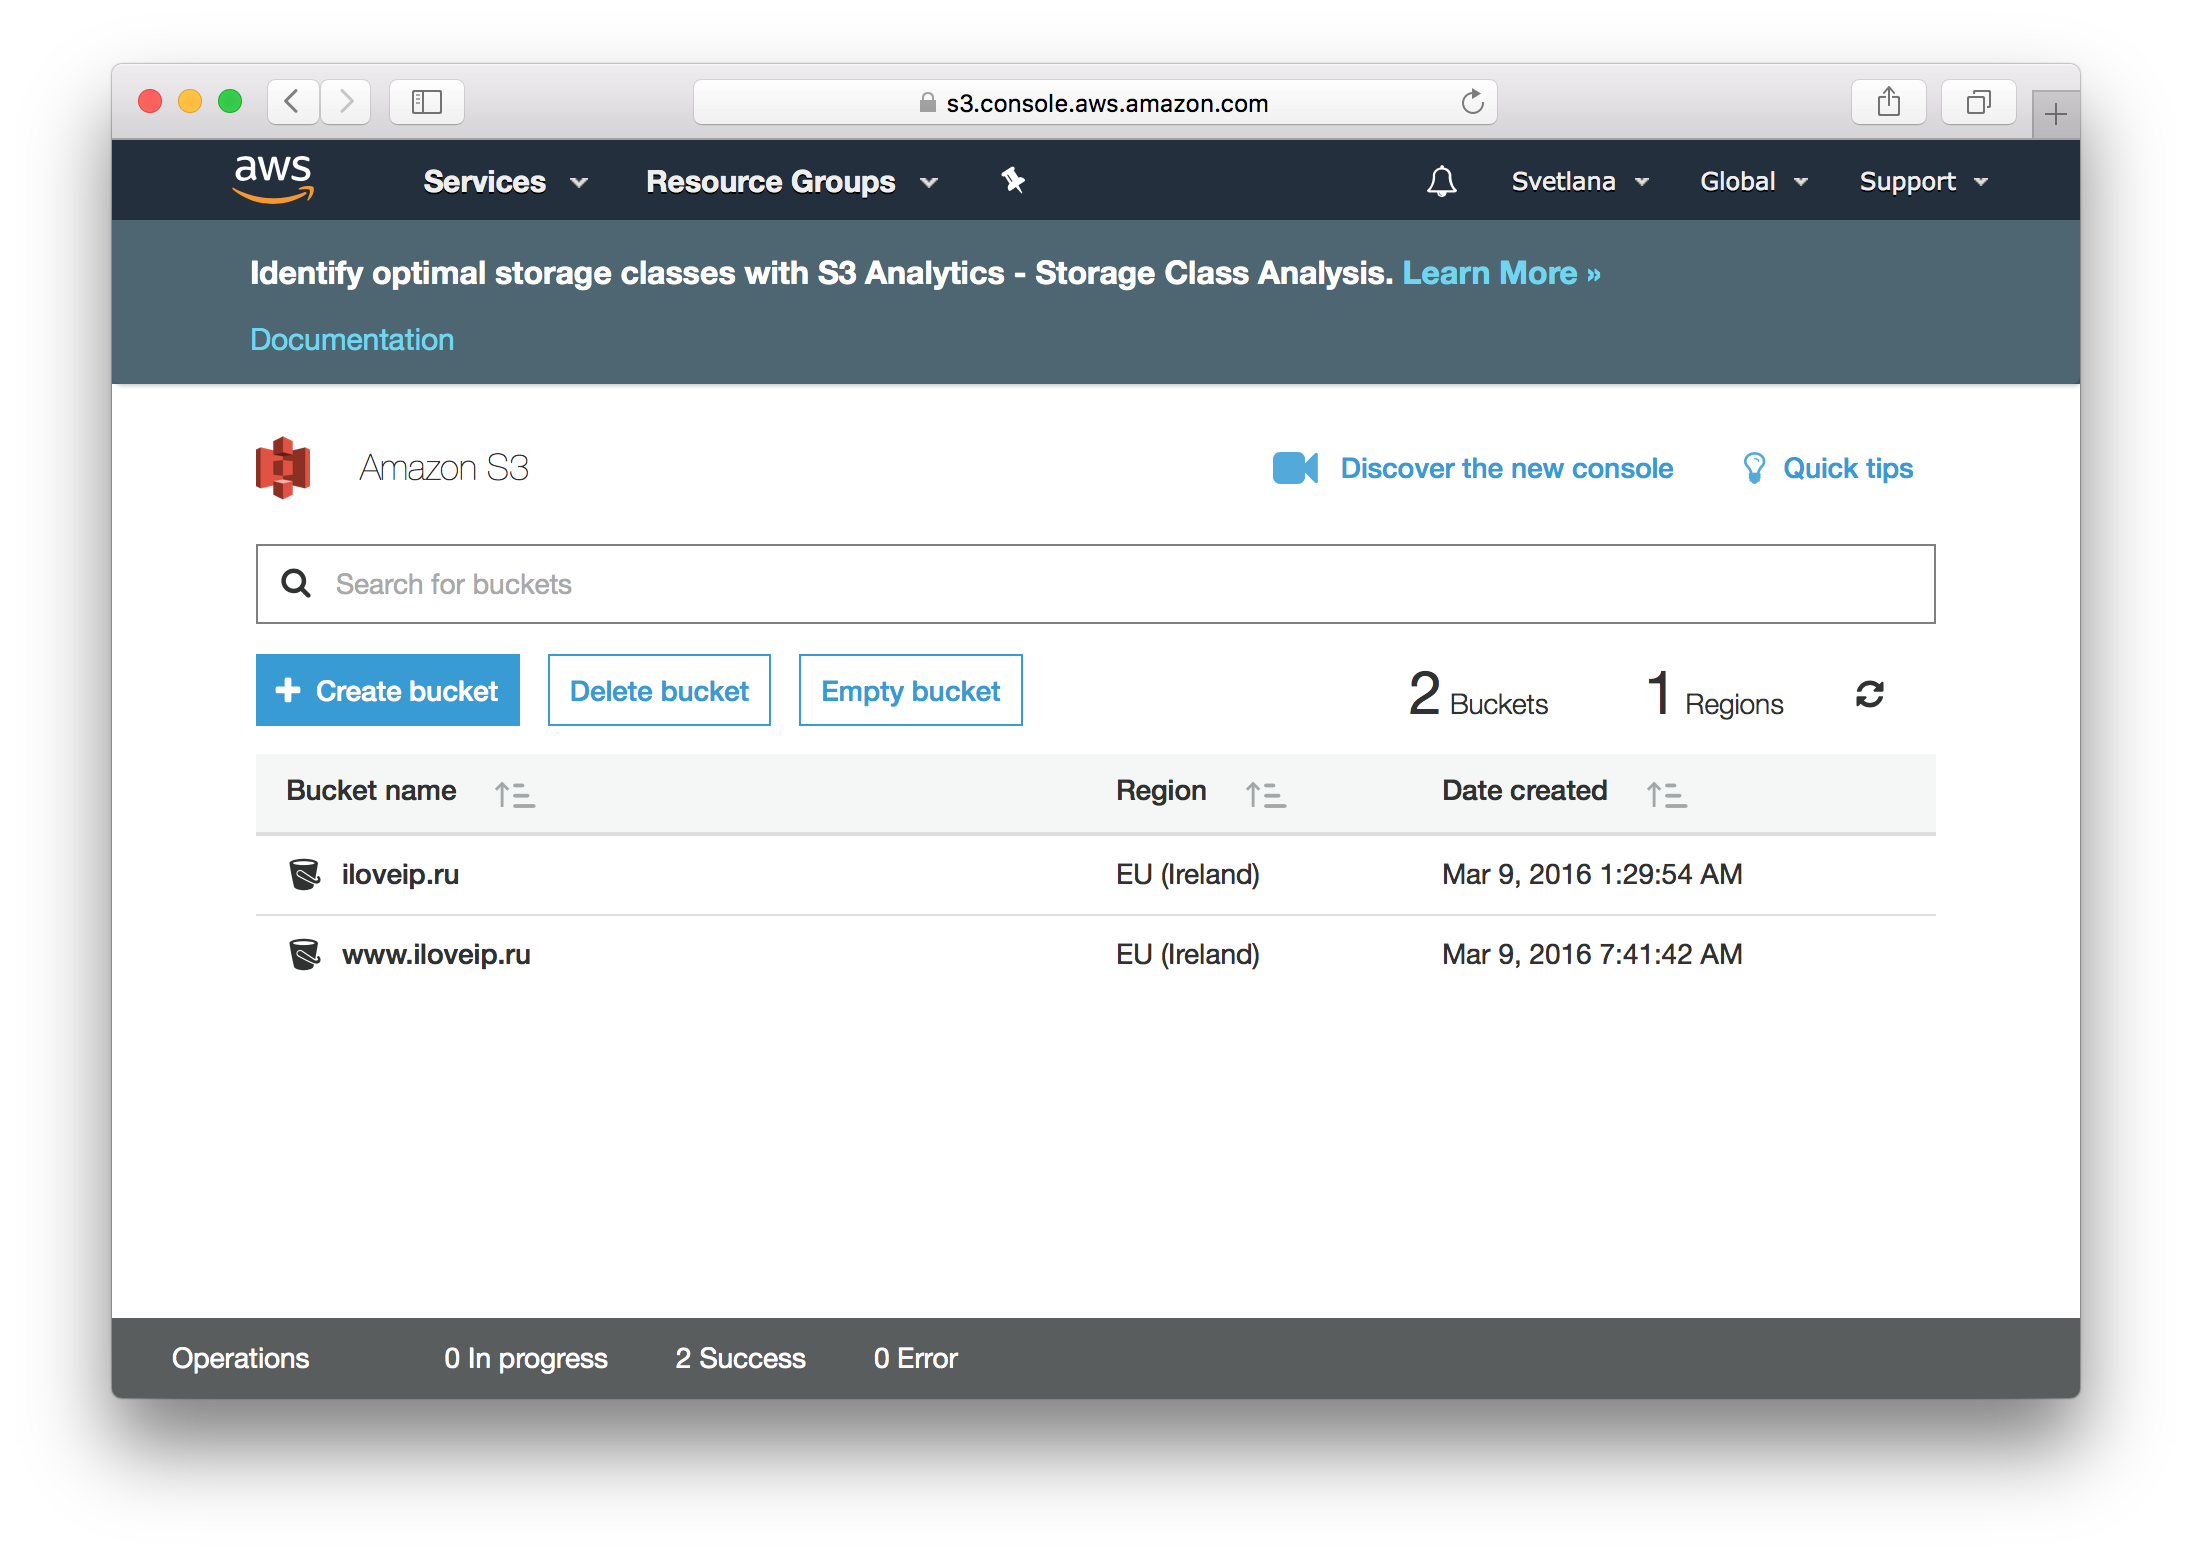Open the Safari share button
Screen dimensions: 2192x1558
[x=1889, y=101]
